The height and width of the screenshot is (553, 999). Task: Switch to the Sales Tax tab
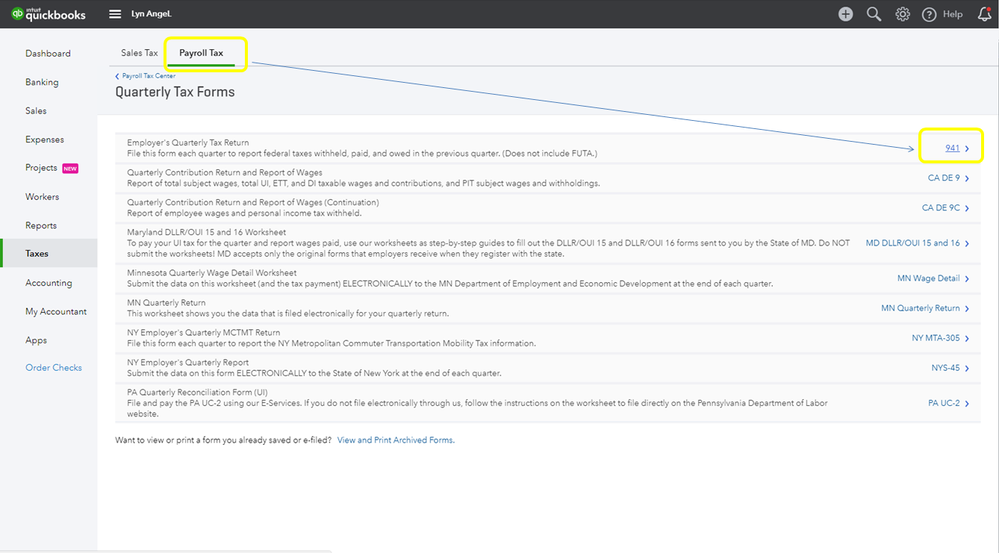click(x=139, y=53)
